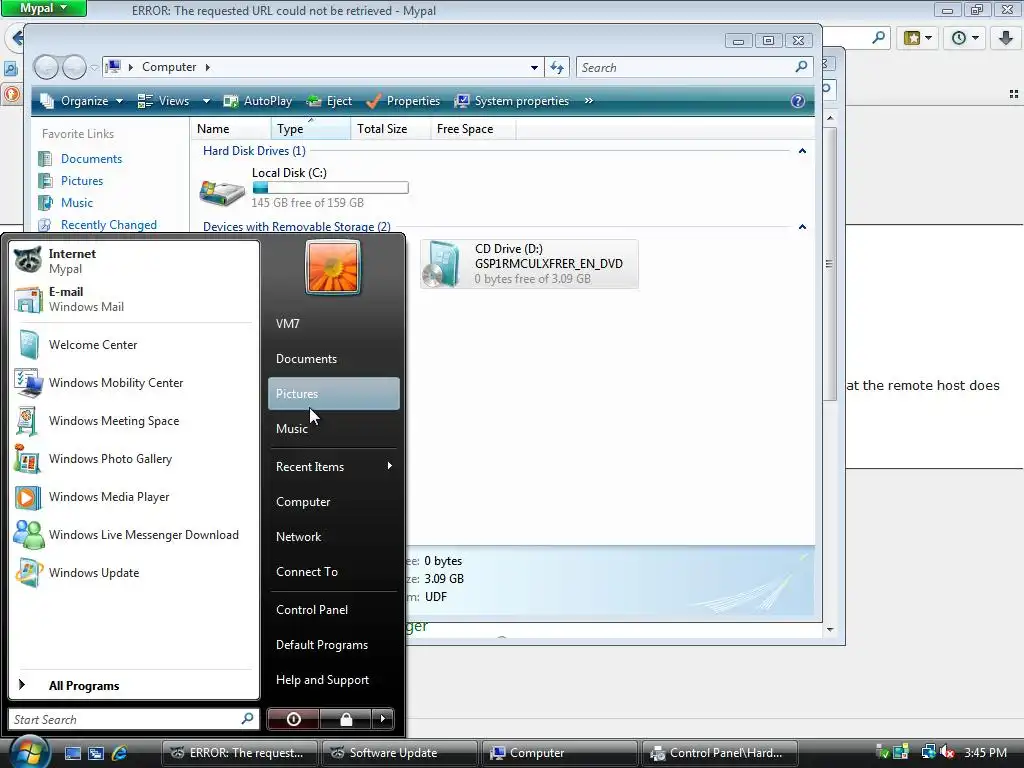The image size is (1024, 768).
Task: Click the power sleep button in Start menu
Action: click(293, 719)
